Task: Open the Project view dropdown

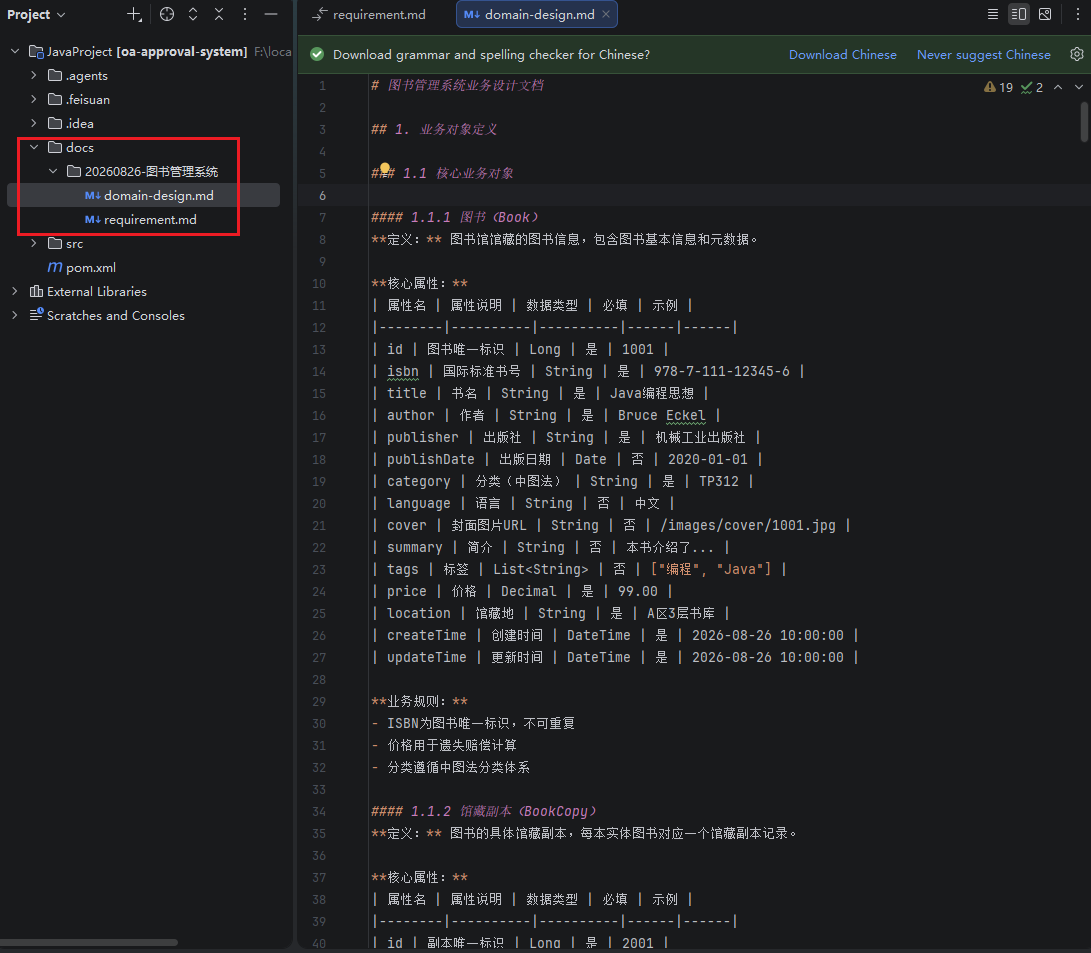Action: tap(35, 15)
